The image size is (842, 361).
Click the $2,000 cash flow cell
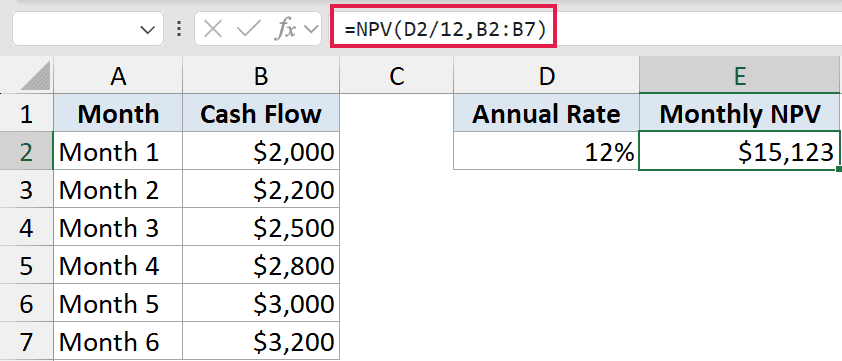point(261,151)
